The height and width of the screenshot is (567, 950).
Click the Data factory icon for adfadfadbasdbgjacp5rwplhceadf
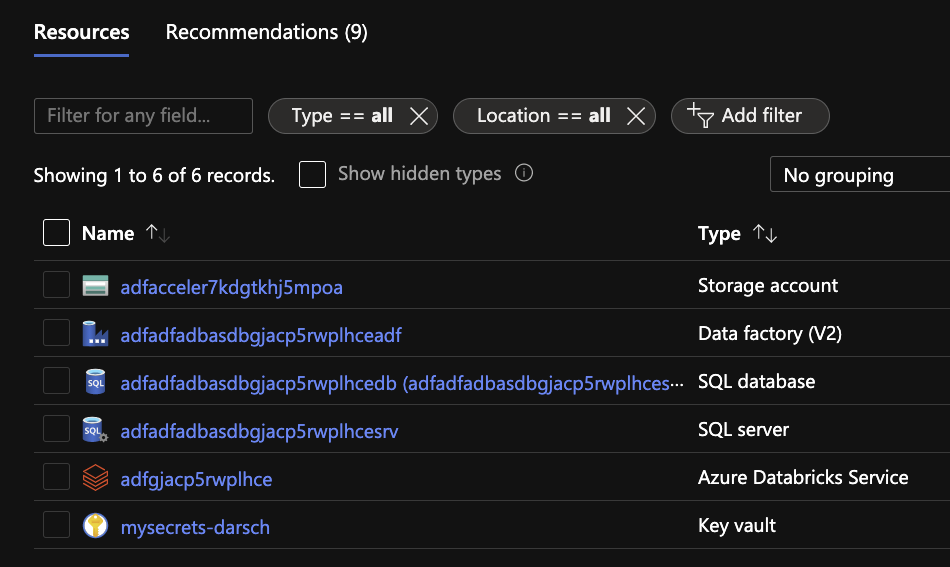point(95,333)
